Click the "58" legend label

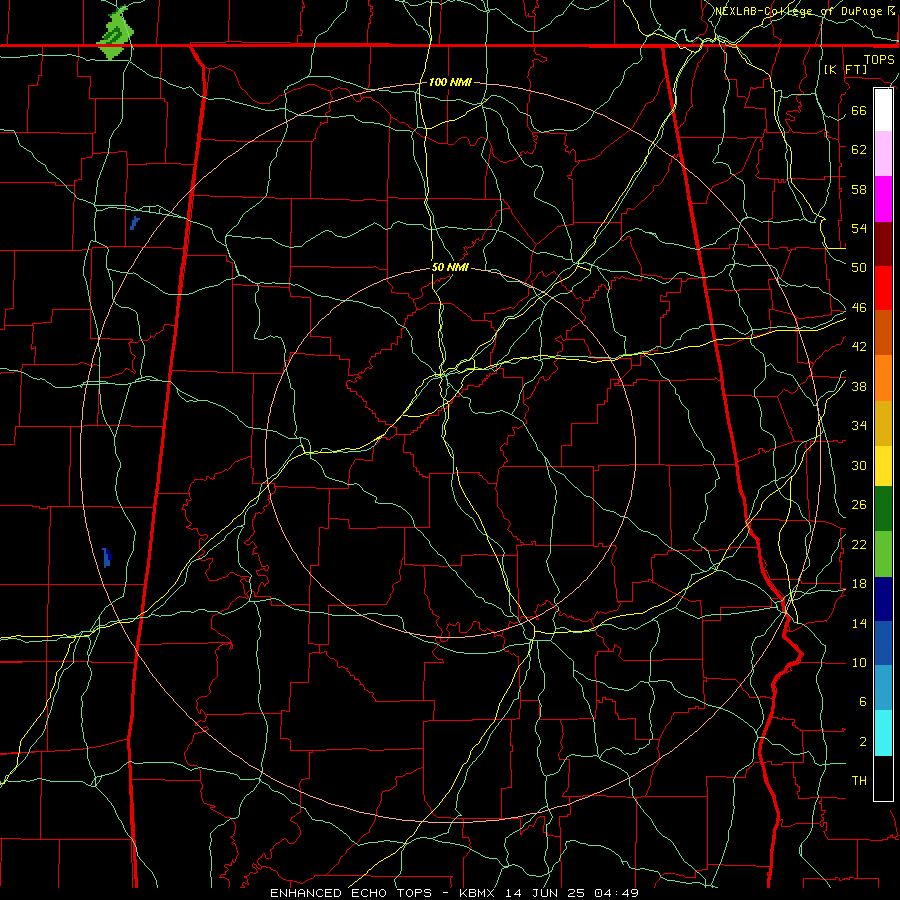coord(859,189)
